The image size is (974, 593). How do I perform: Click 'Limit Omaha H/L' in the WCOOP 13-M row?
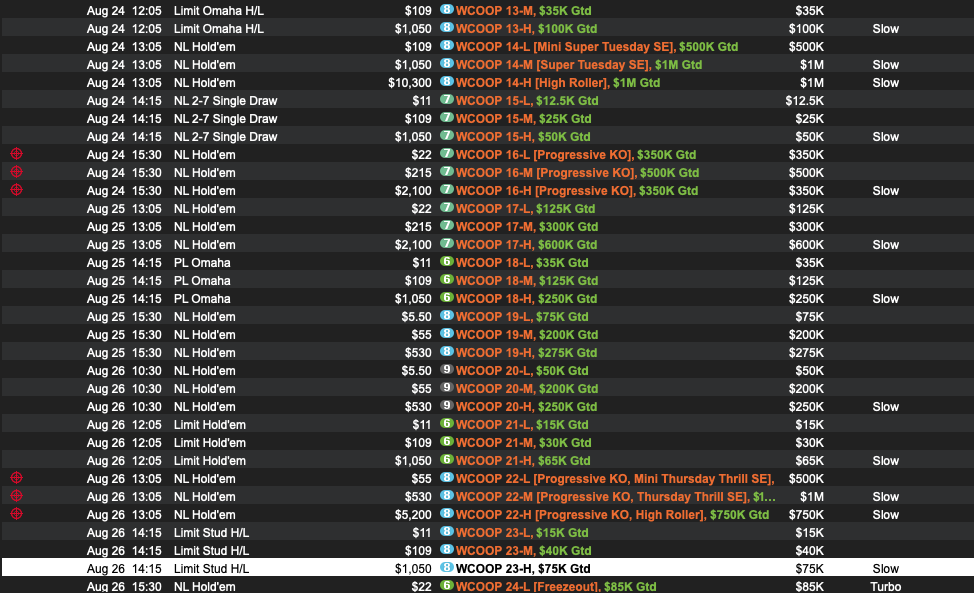click(x=219, y=11)
